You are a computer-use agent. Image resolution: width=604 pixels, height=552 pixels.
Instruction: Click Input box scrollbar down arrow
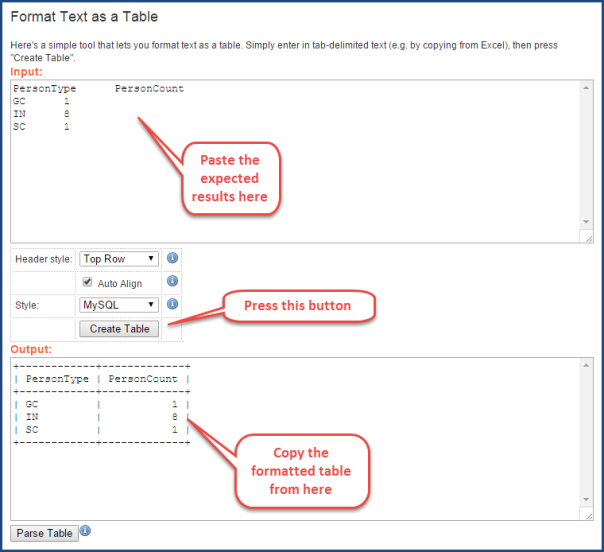pos(586,223)
